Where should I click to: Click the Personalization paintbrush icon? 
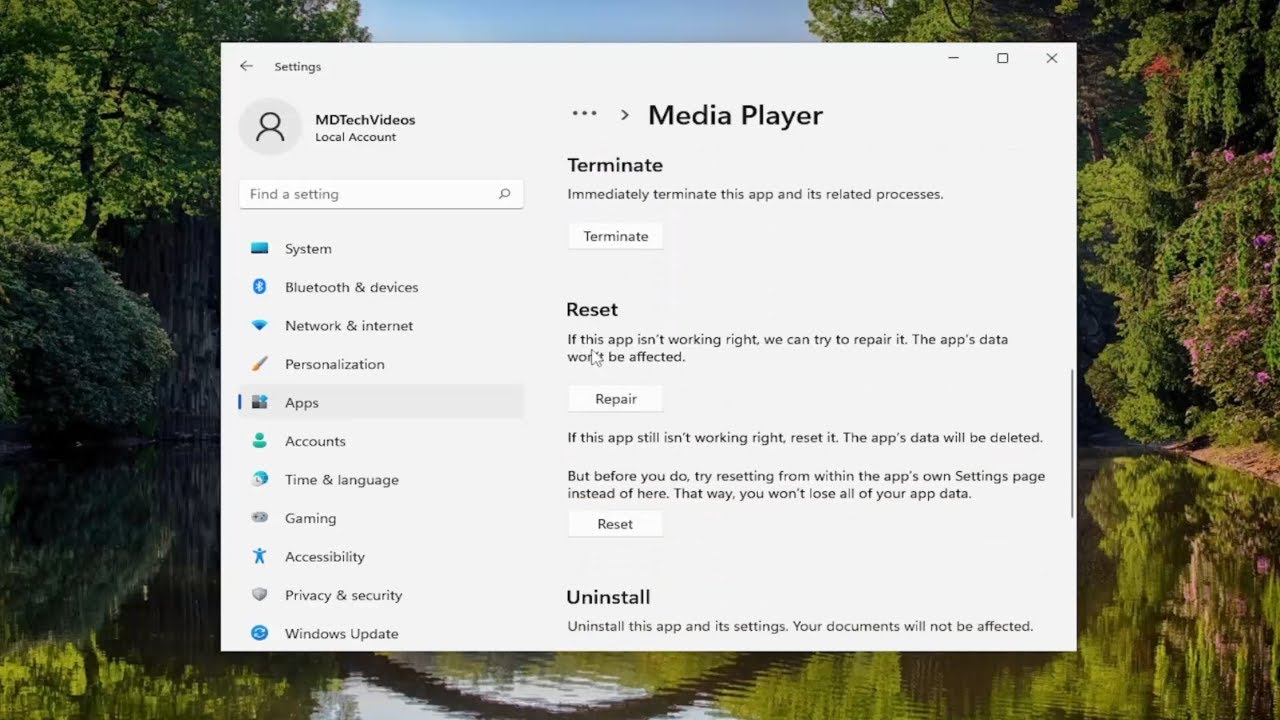tap(260, 364)
